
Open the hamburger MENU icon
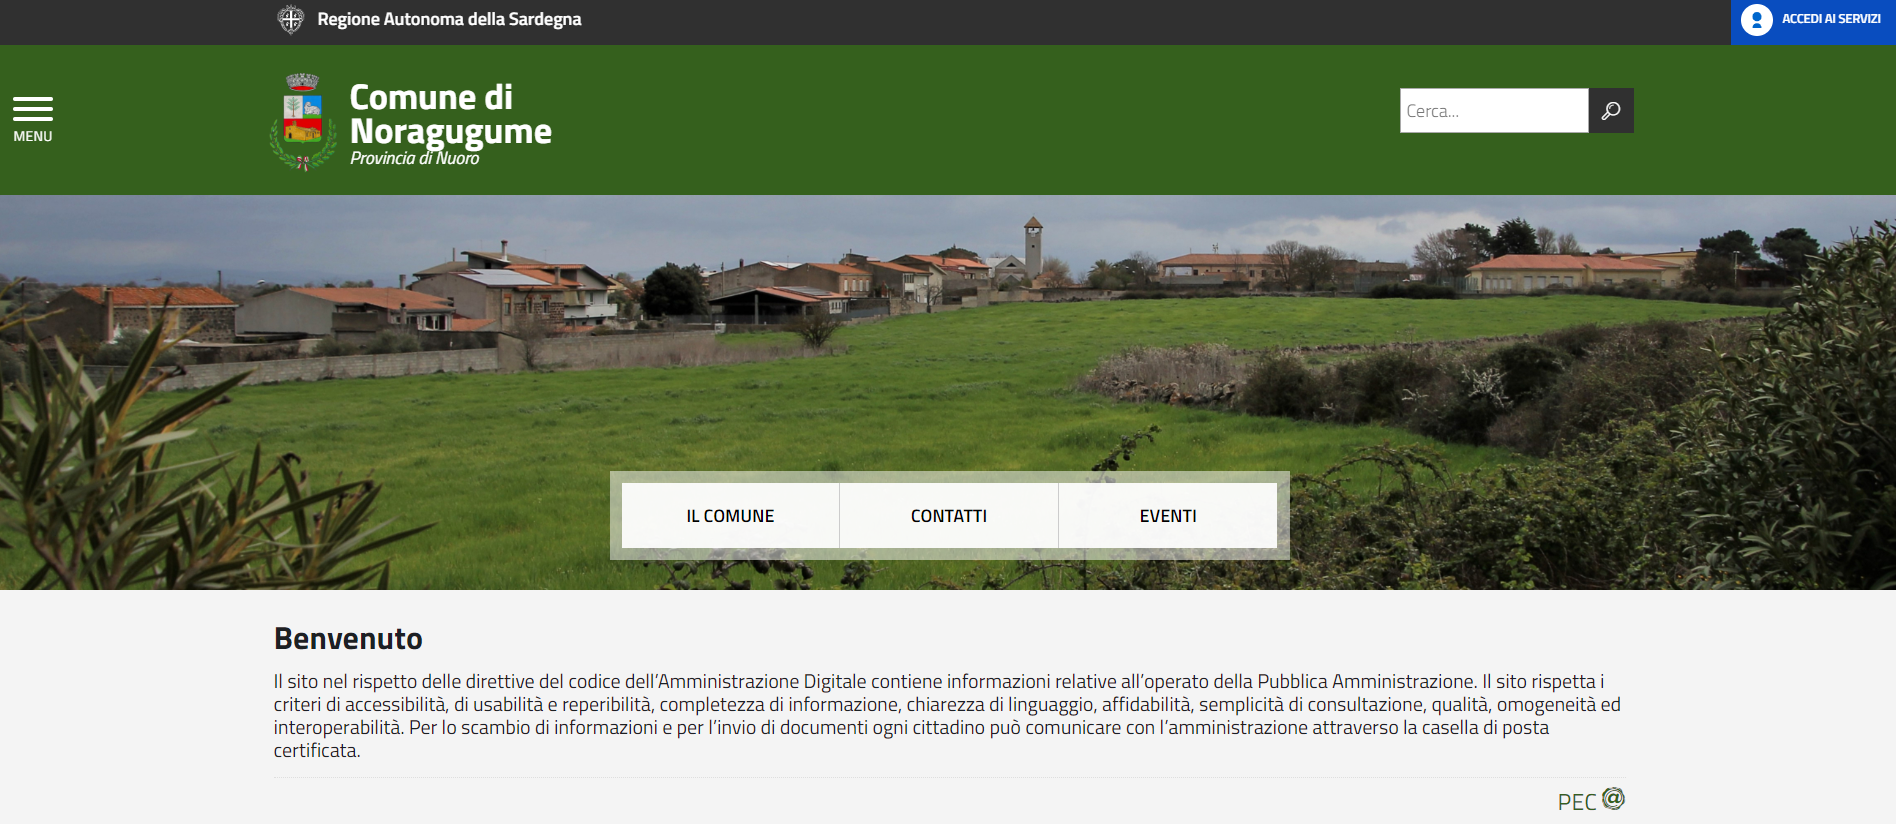point(33,108)
